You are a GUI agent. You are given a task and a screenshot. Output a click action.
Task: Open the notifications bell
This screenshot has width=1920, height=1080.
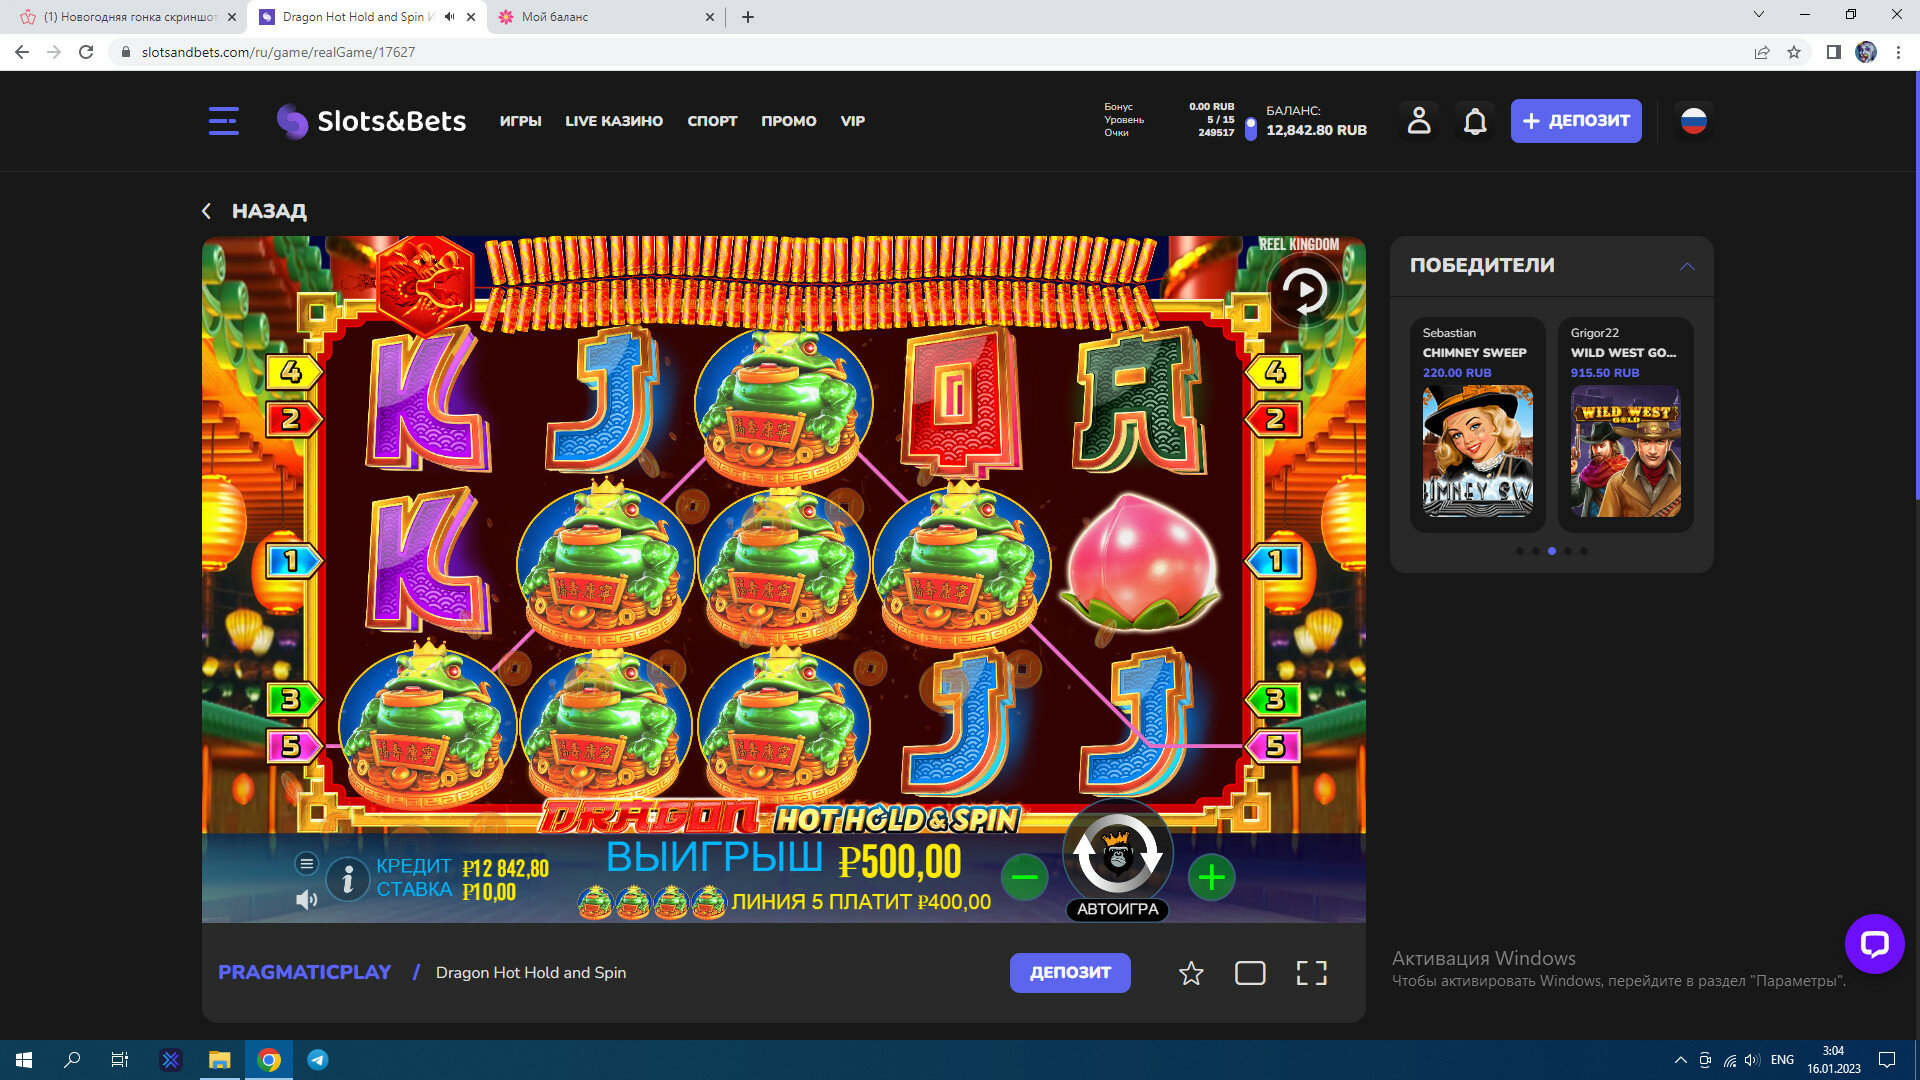pos(1475,122)
